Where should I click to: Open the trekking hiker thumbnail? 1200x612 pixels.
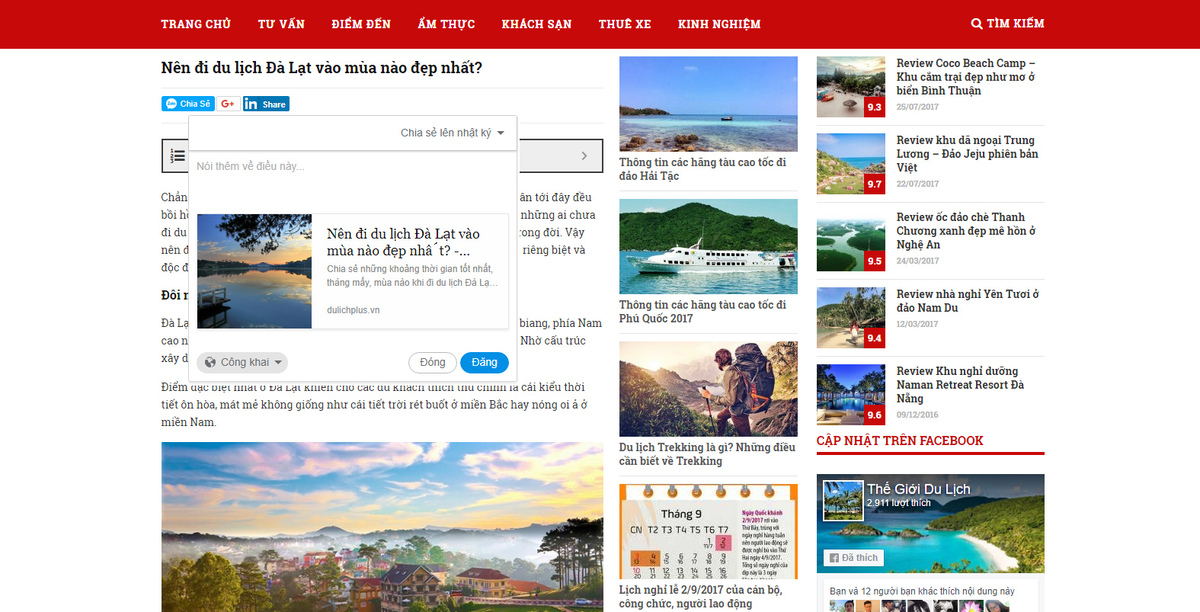[x=708, y=389]
